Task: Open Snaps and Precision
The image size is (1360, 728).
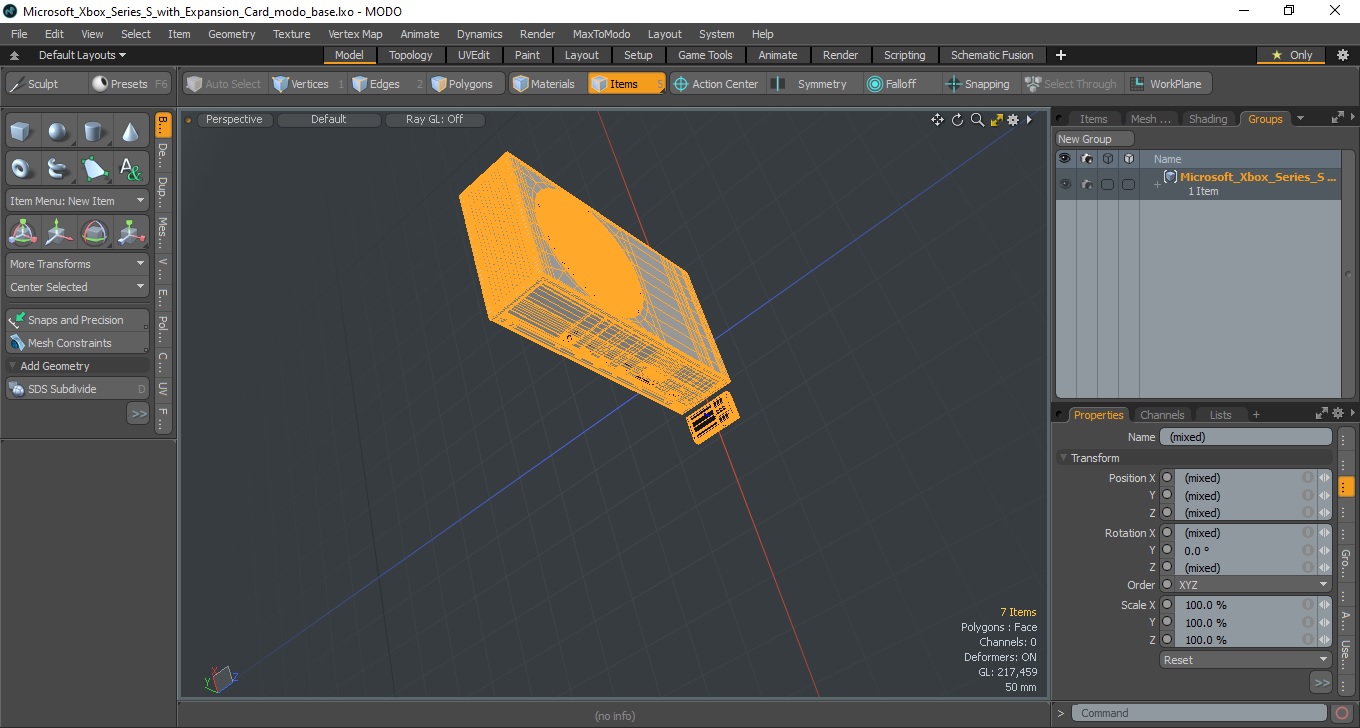Action: 77,320
